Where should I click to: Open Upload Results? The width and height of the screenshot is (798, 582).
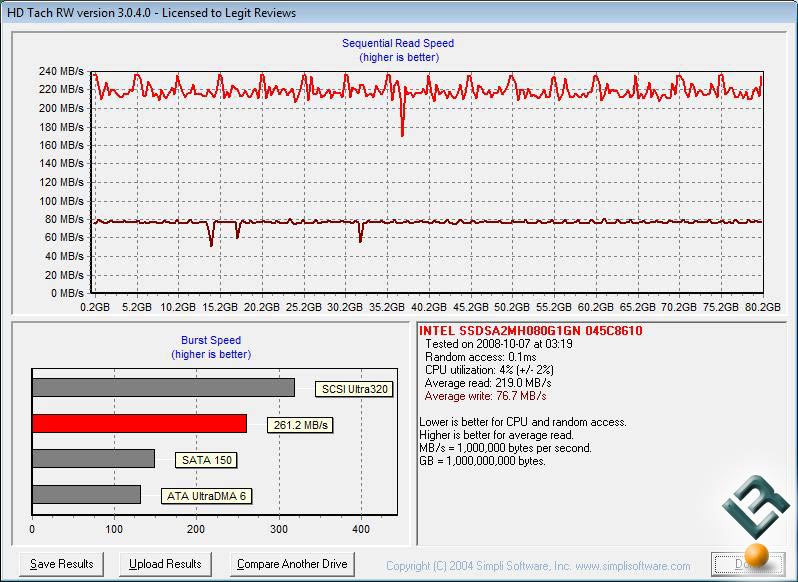165,564
